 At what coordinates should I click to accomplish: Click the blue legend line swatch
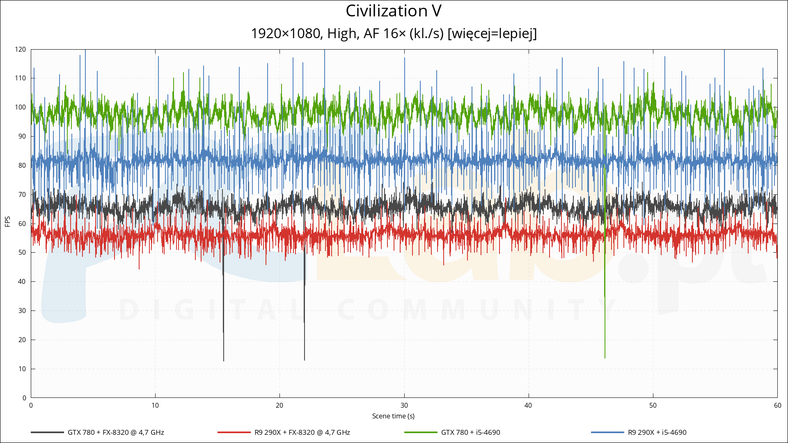click(x=607, y=432)
